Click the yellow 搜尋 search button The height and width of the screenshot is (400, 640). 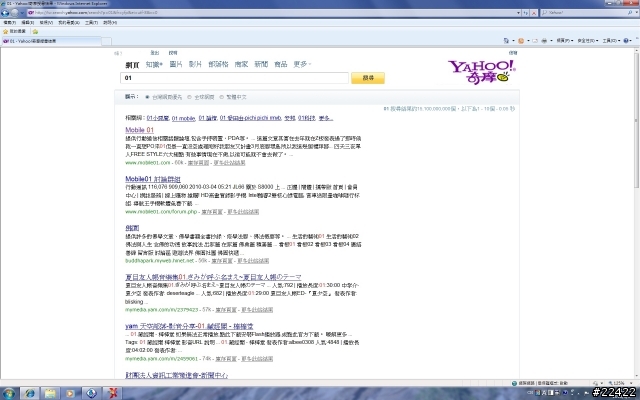coord(368,78)
